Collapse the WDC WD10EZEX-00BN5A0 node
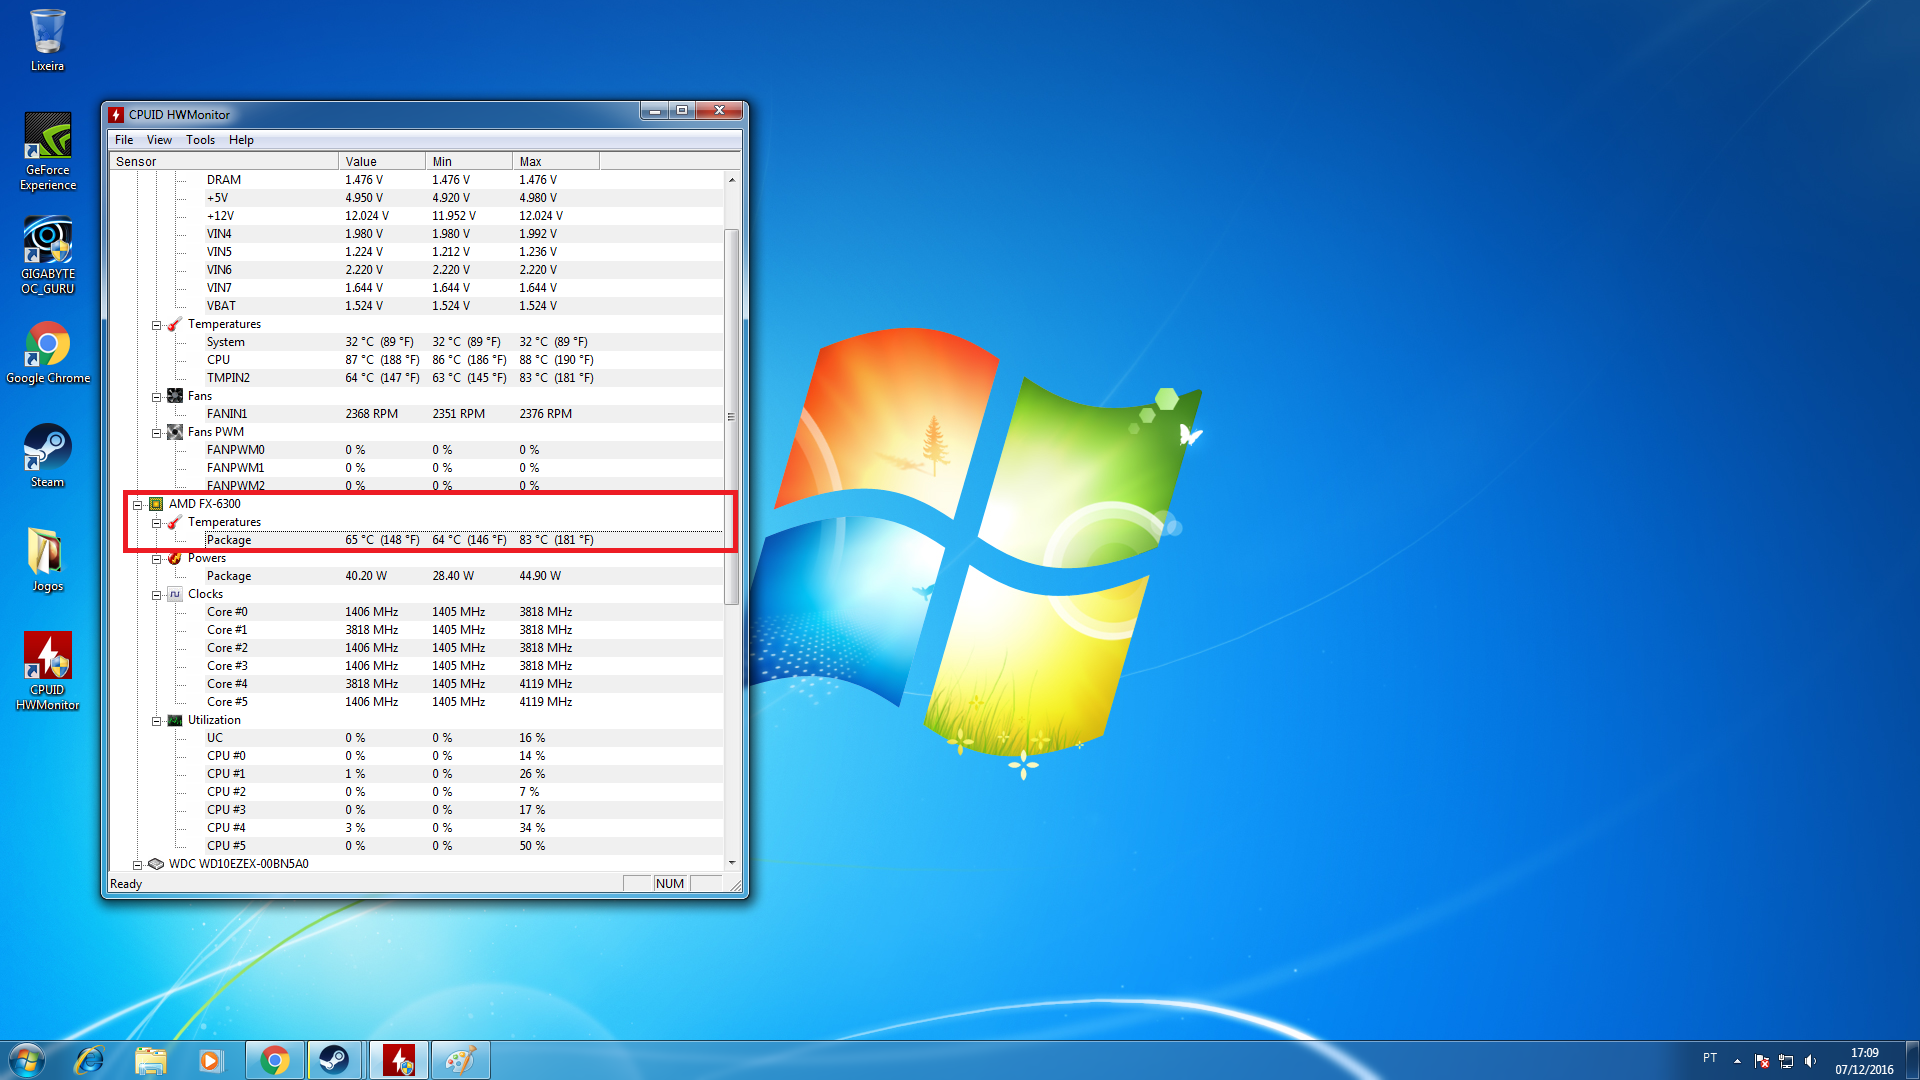This screenshot has height=1080, width=1920. click(137, 865)
